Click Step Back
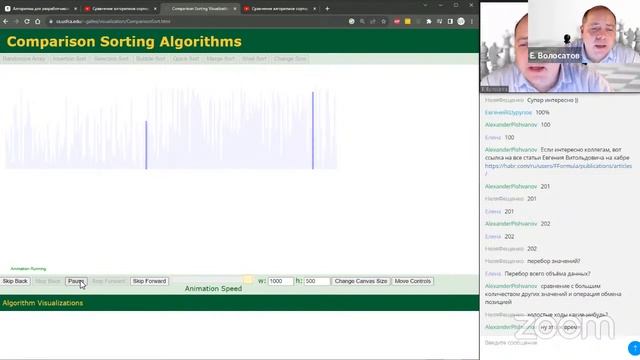640x360 pixels. pyautogui.click(x=48, y=281)
